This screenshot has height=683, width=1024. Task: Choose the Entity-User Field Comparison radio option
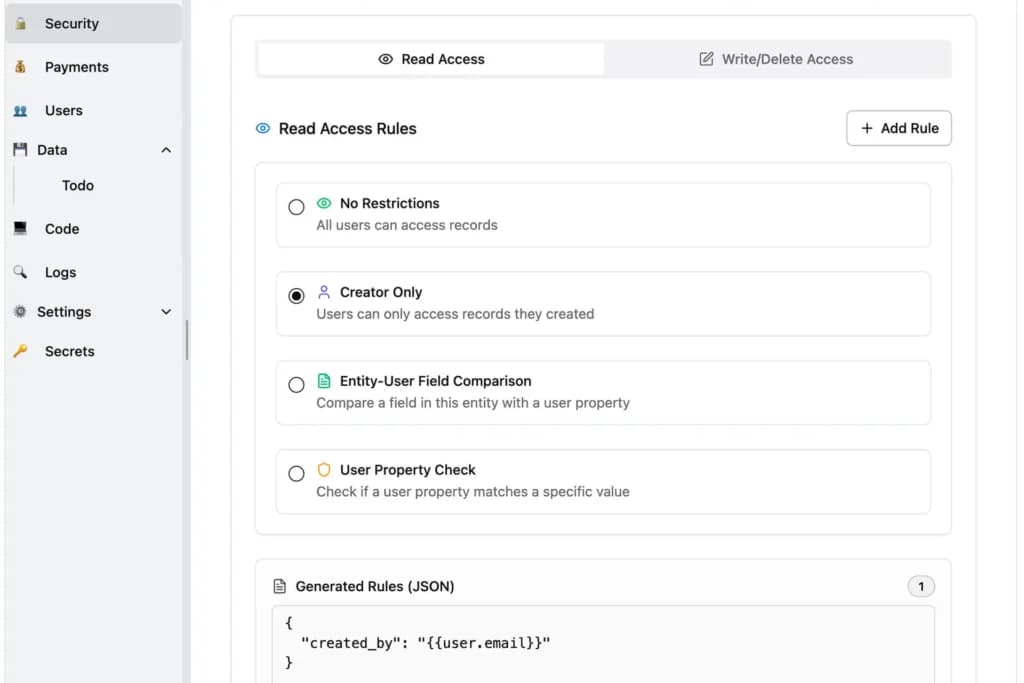point(296,385)
